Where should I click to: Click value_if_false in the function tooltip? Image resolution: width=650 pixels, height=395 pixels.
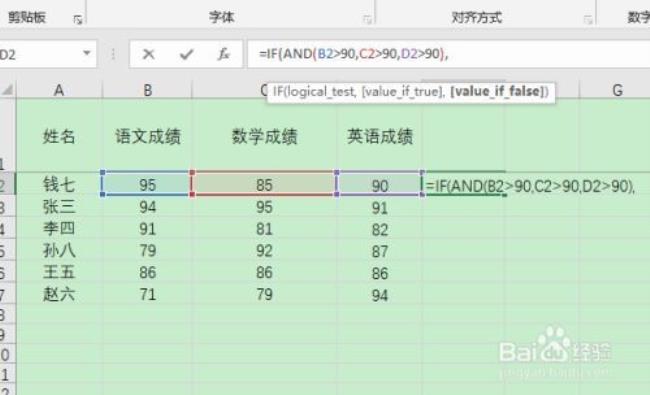tap(497, 91)
